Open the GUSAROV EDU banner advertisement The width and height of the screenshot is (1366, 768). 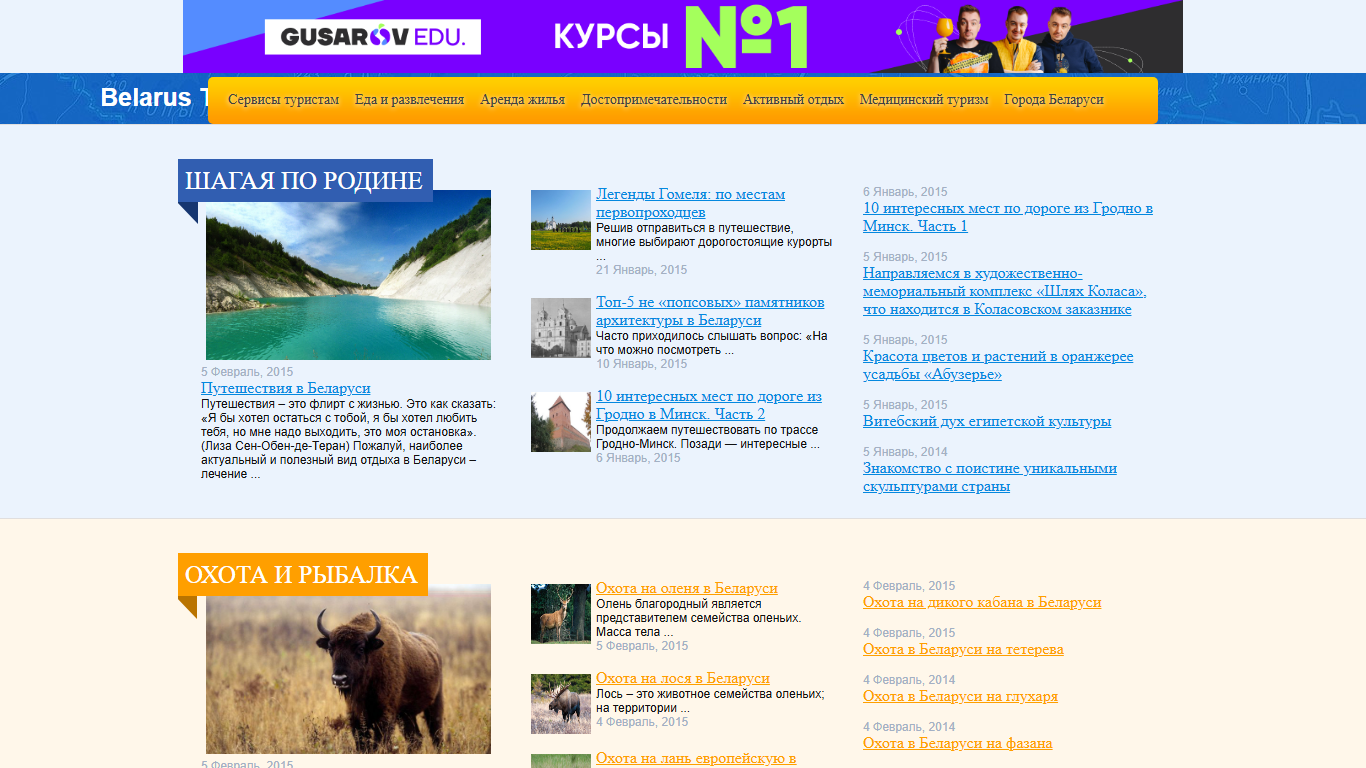(x=683, y=37)
